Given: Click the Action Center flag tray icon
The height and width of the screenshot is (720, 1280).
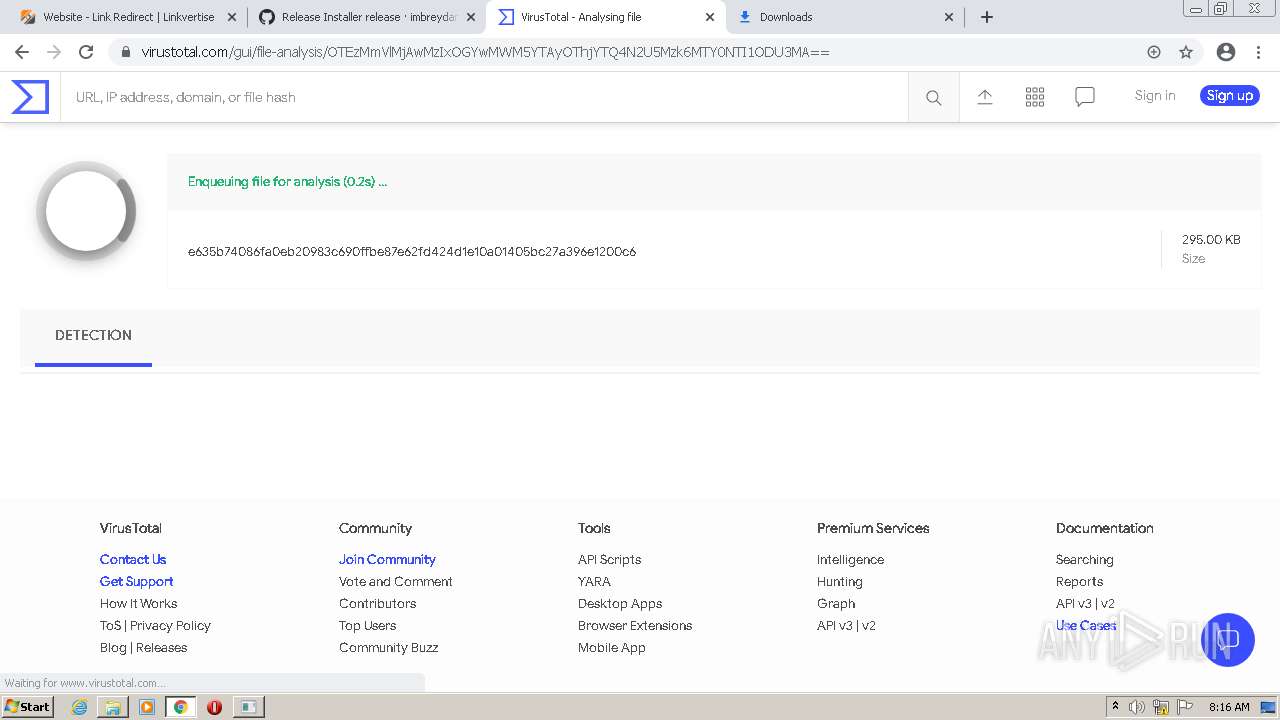Looking at the screenshot, I should pyautogui.click(x=1185, y=707).
